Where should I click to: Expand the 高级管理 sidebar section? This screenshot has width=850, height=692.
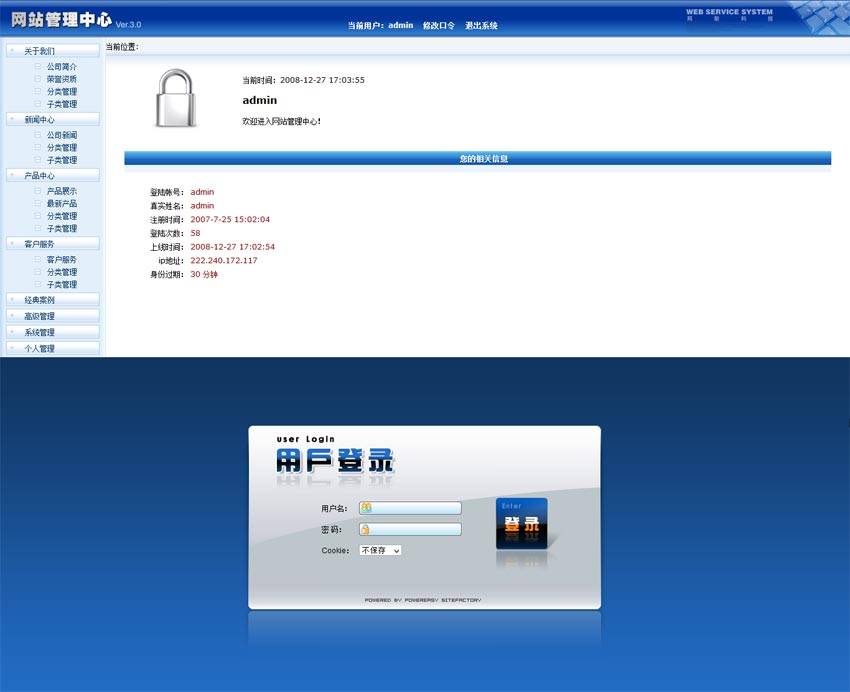pyautogui.click(x=52, y=316)
